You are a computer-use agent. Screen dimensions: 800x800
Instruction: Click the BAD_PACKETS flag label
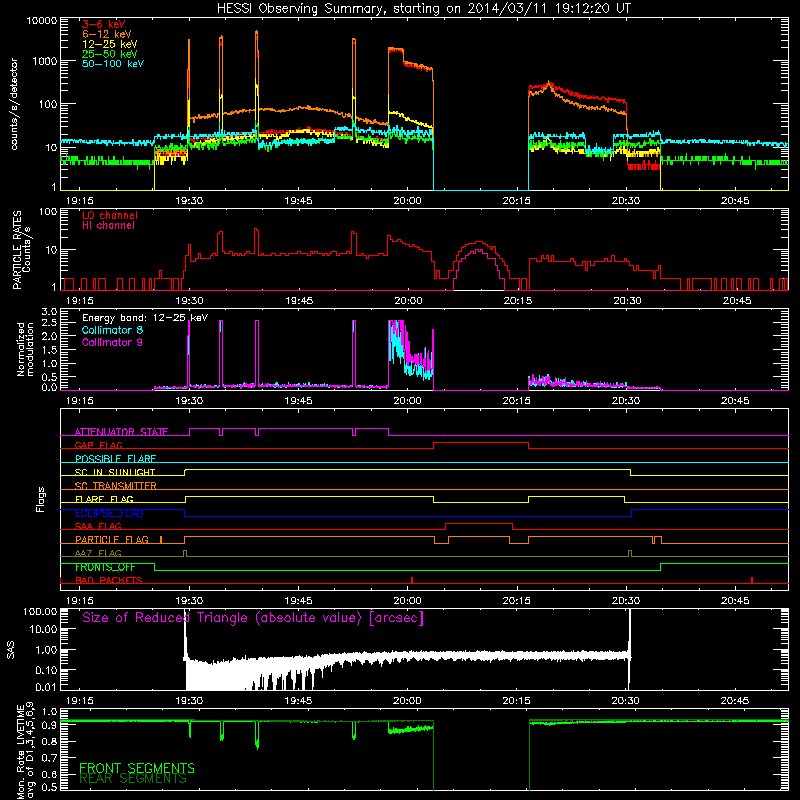point(109,580)
